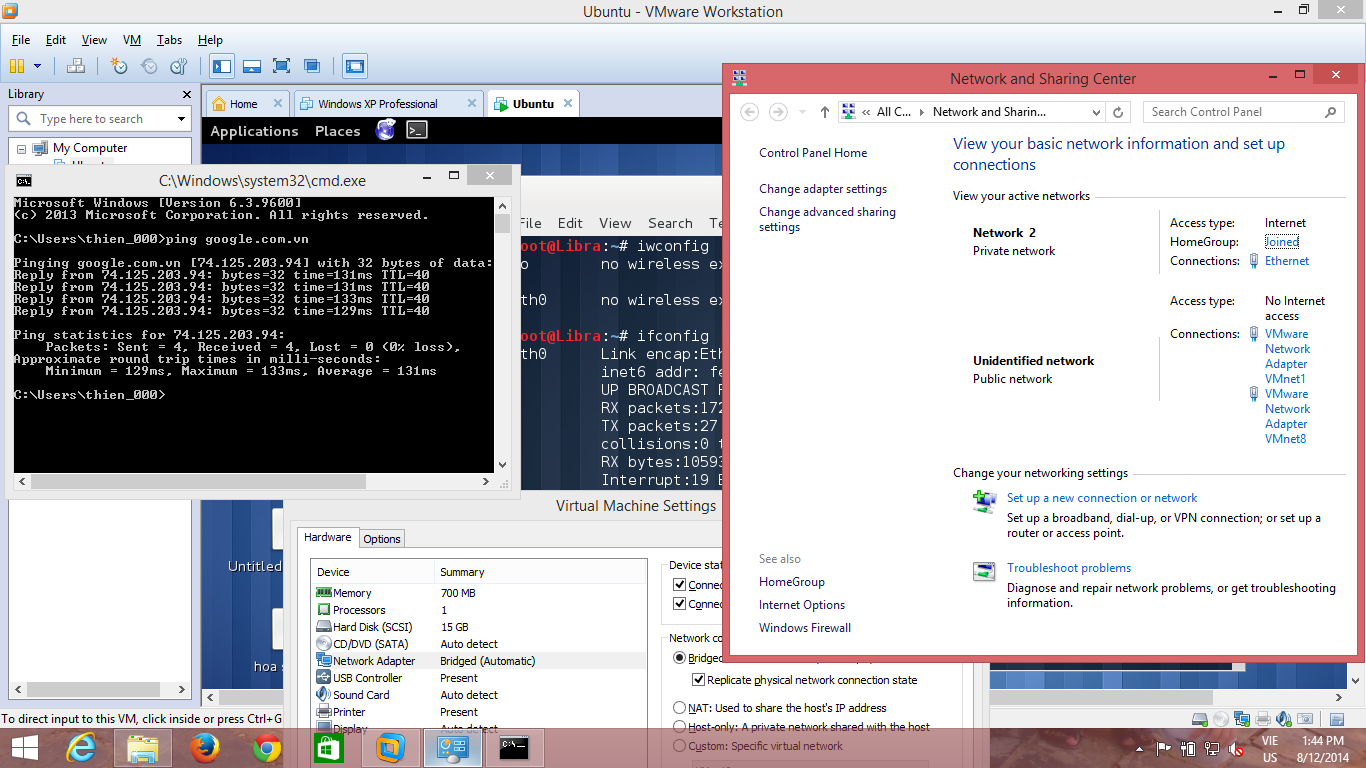
Task: Toggle the thumbnail bar view icon
Action: [252, 66]
